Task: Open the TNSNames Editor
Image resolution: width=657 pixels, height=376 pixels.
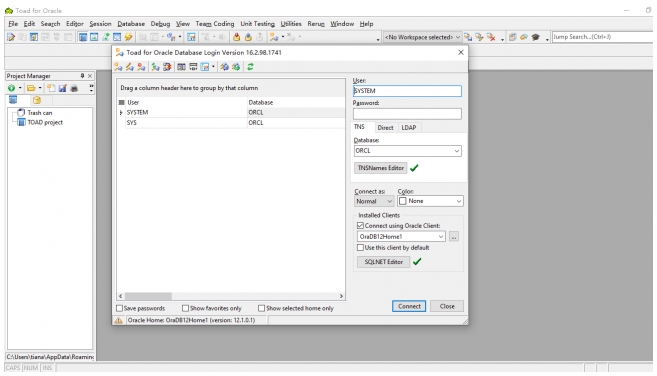Action: point(380,168)
